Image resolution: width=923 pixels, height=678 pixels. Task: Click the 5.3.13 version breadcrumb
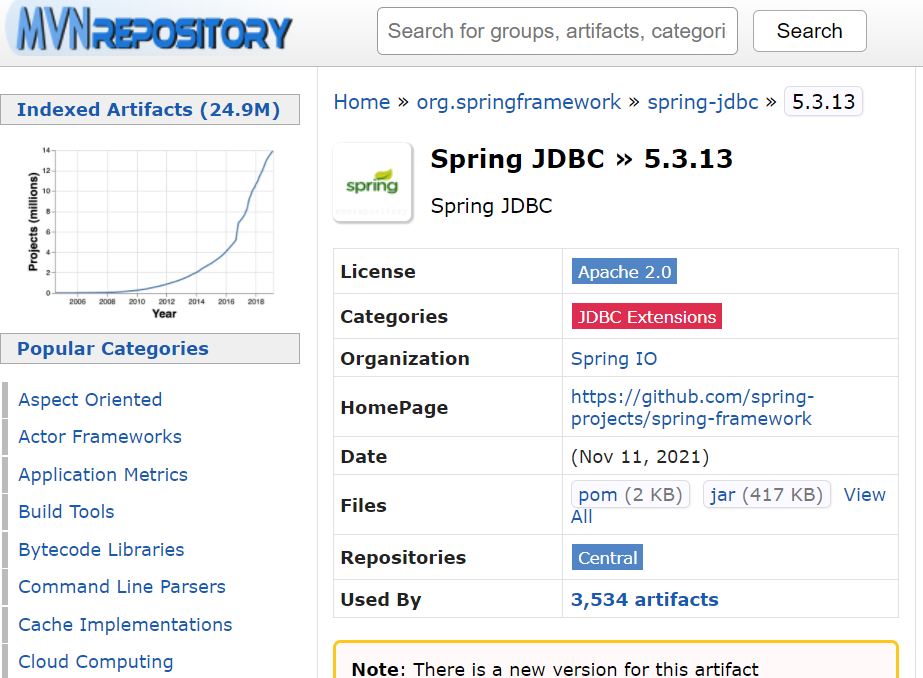coord(823,102)
